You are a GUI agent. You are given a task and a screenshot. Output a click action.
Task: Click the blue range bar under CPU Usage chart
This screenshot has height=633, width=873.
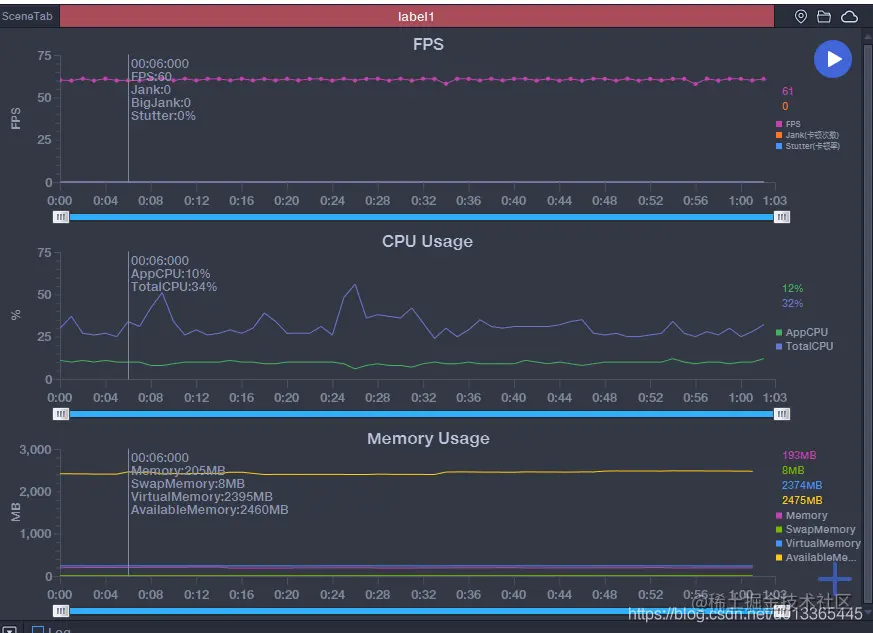pyautogui.click(x=421, y=414)
